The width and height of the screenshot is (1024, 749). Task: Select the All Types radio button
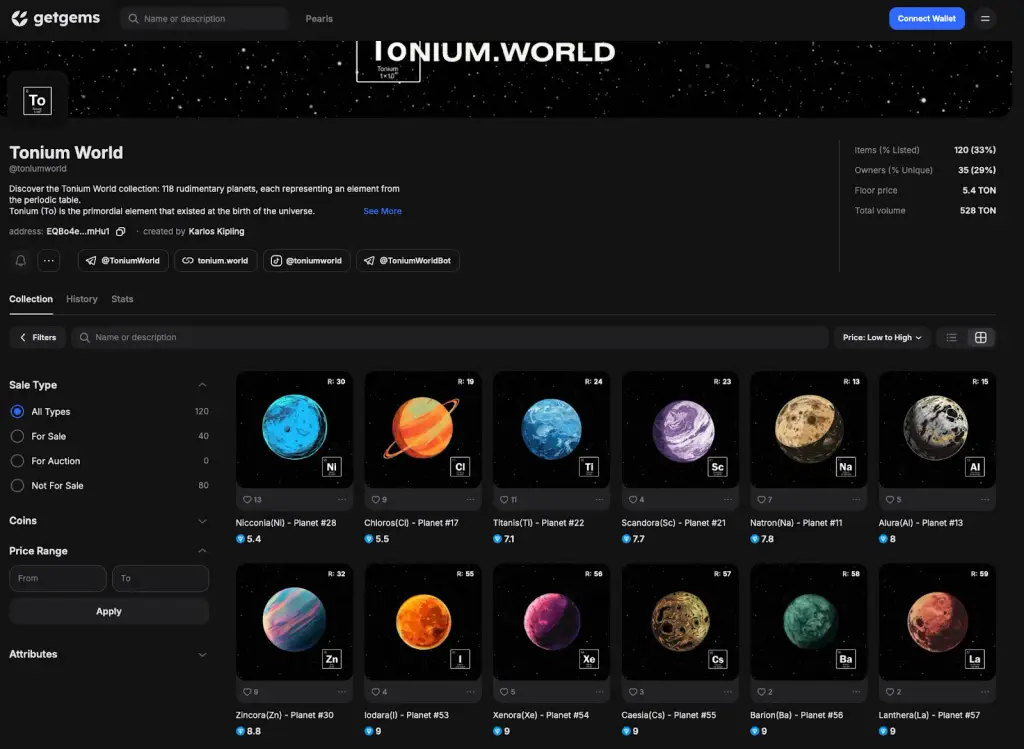(x=18, y=411)
